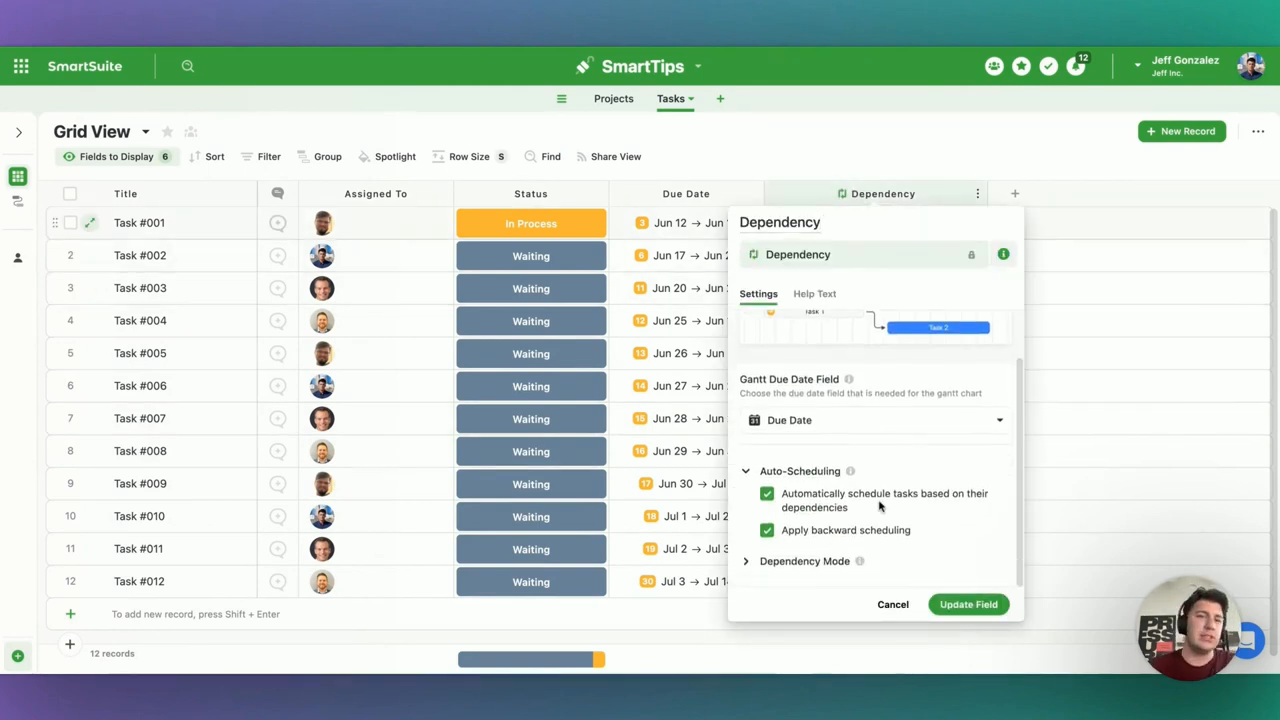Select the members icon in the left sidebar
This screenshot has height=720, width=1280.
(17, 258)
